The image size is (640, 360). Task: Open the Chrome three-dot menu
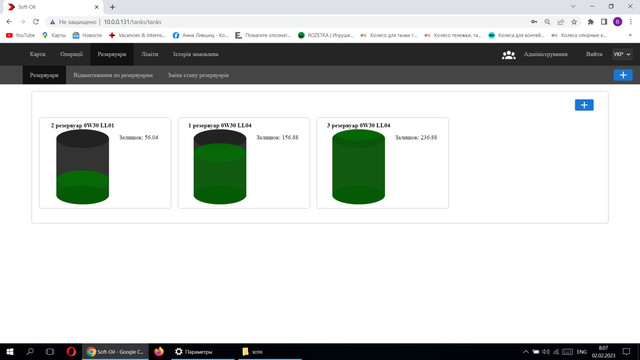pyautogui.click(x=631, y=22)
